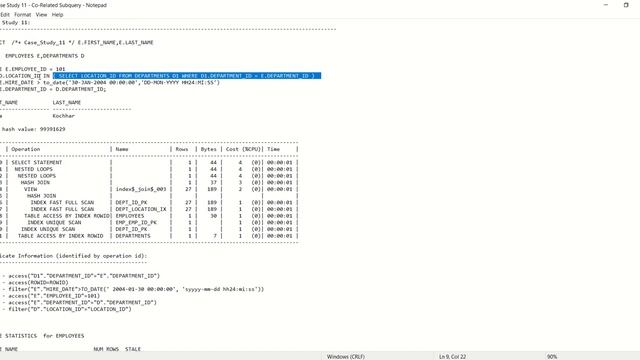The width and height of the screenshot is (640, 360).
Task: Open the Edit menu
Action: (4, 15)
